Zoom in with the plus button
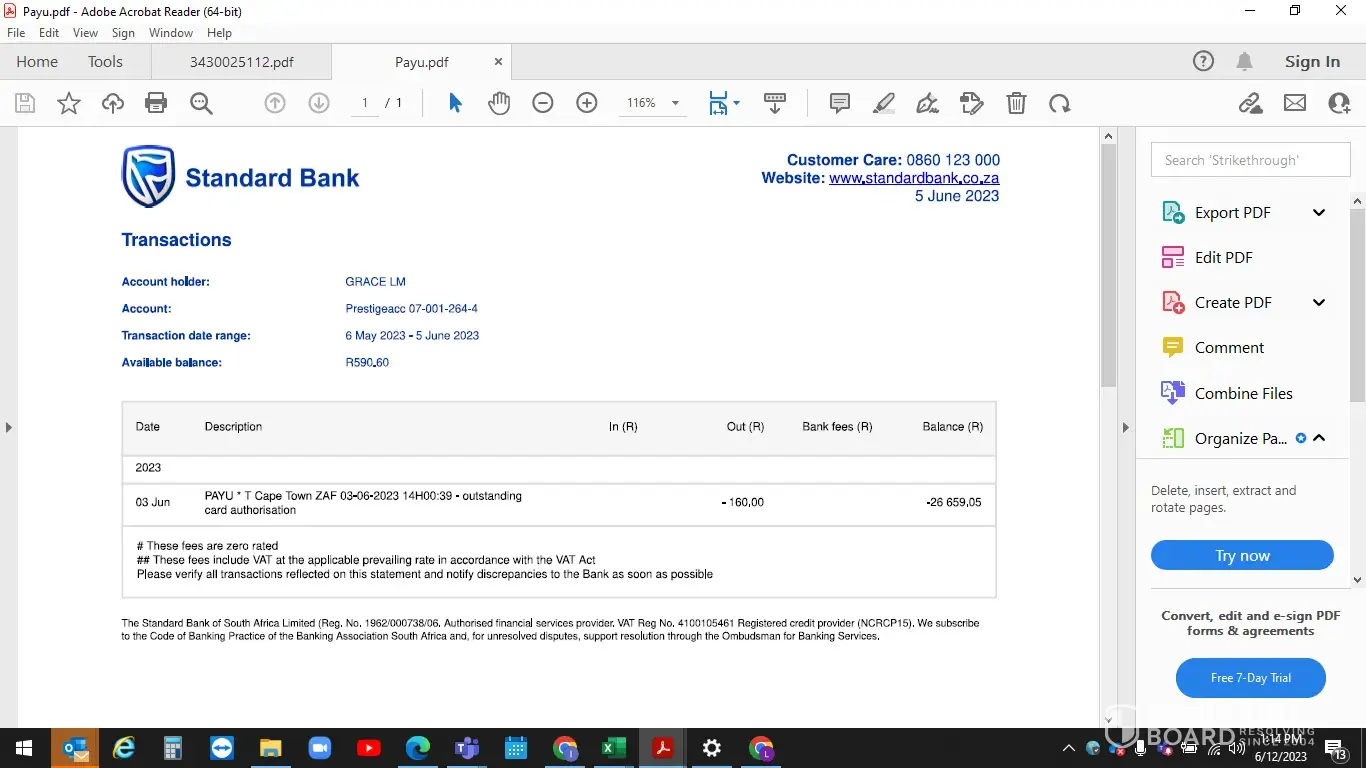 (x=587, y=103)
